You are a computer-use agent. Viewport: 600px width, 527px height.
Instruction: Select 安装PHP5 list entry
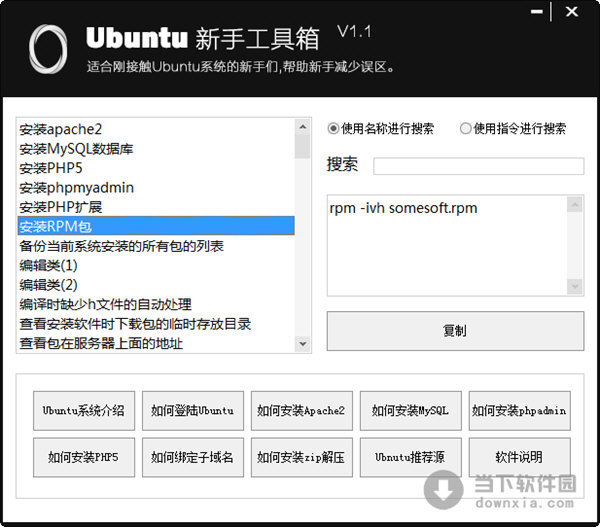156,168
